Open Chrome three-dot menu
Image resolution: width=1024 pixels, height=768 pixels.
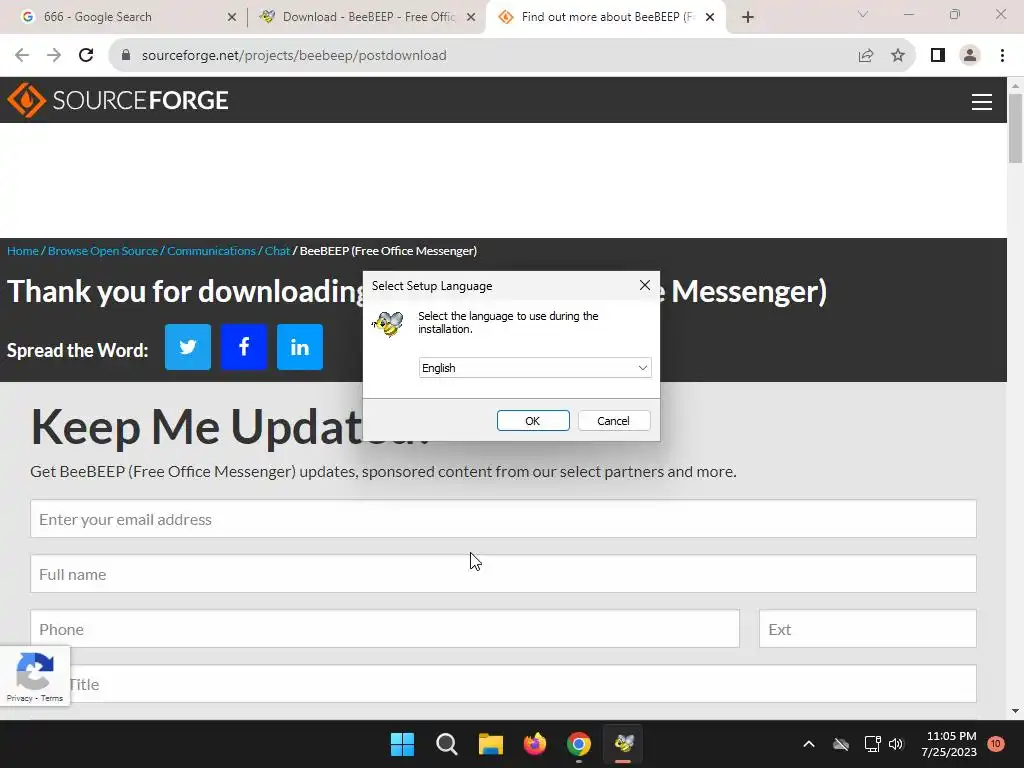click(1002, 56)
